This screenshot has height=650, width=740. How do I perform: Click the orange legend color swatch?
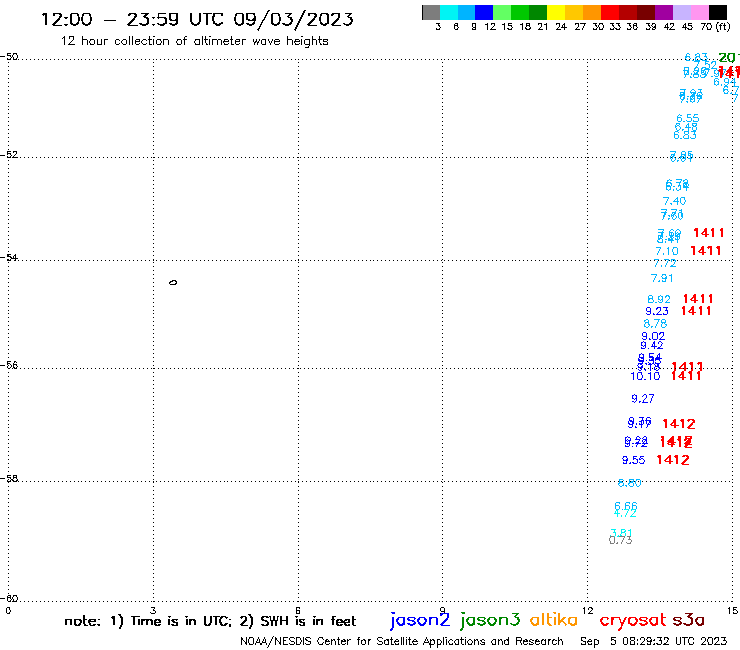coord(592,13)
